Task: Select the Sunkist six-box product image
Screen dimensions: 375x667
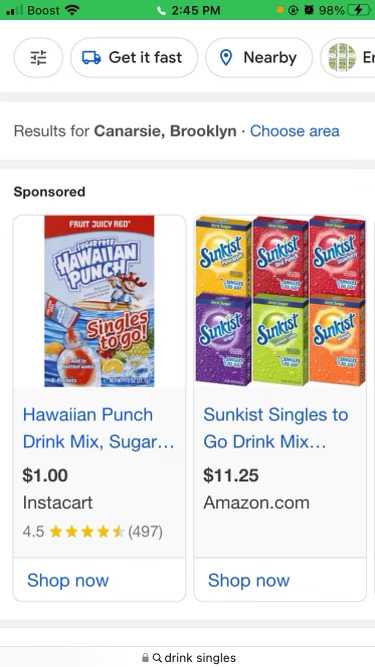Action: point(280,300)
